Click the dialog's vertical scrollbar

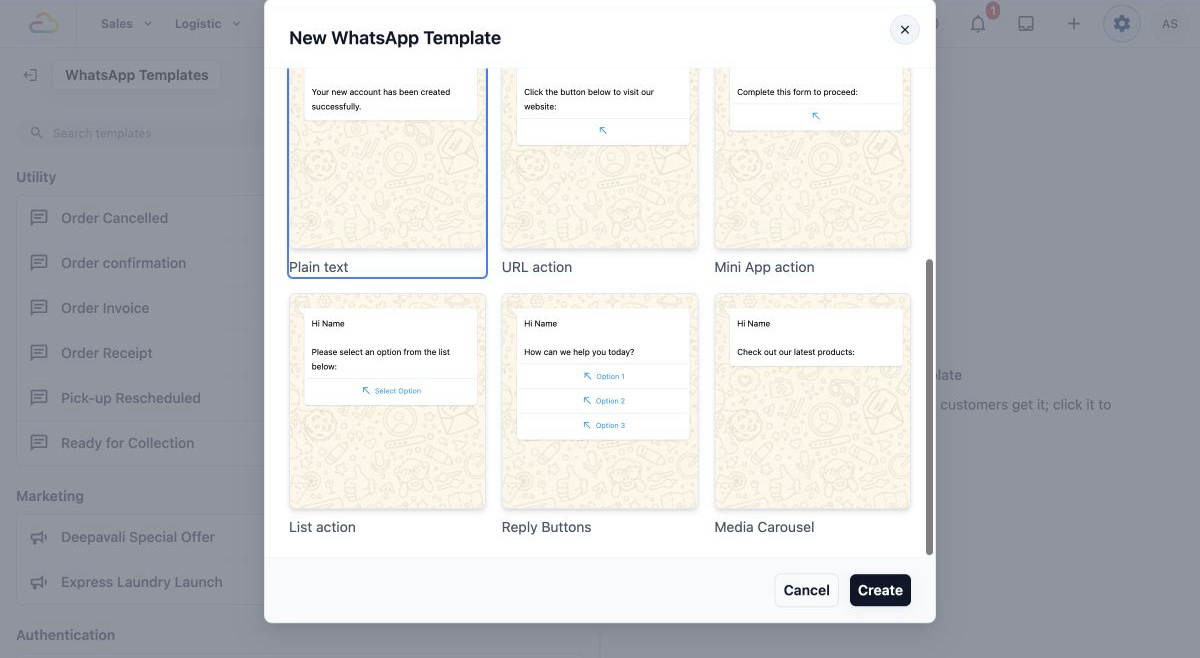coord(929,407)
